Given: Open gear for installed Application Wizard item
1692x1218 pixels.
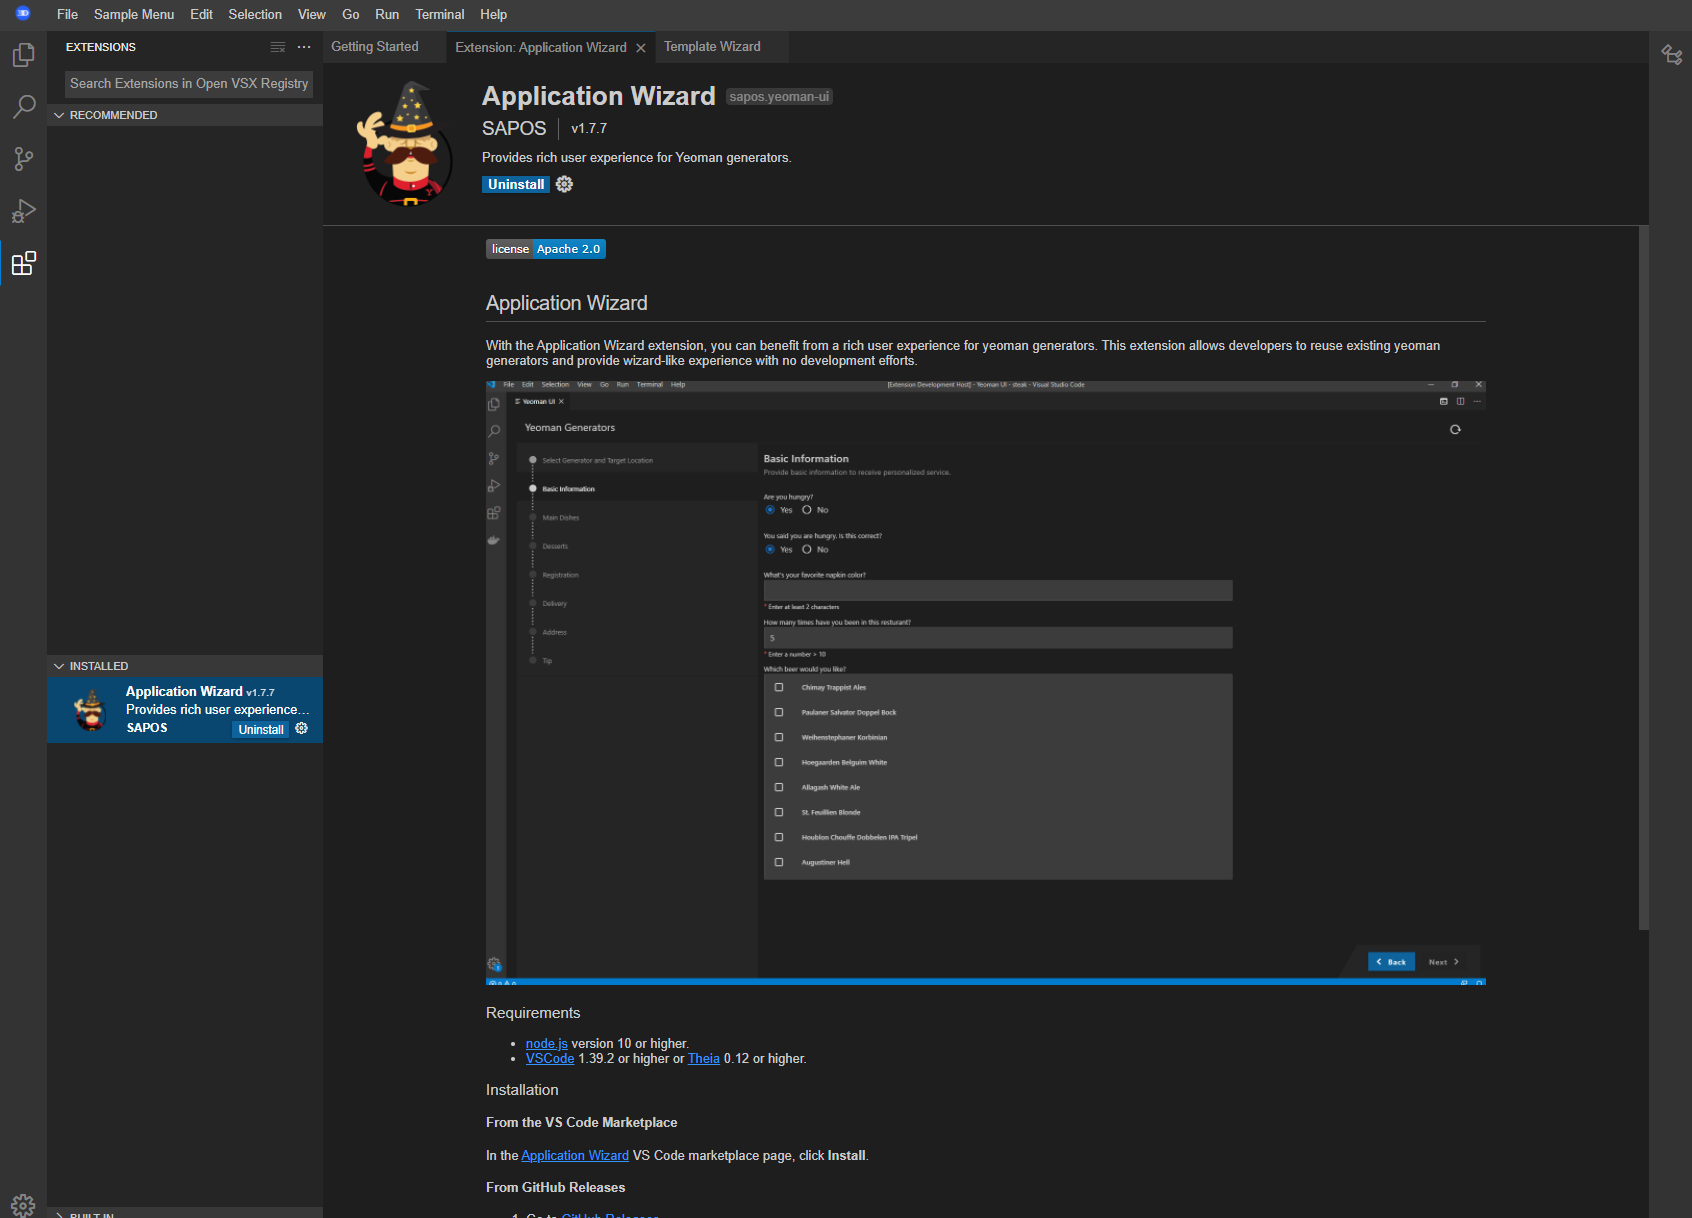Looking at the screenshot, I should coord(301,729).
